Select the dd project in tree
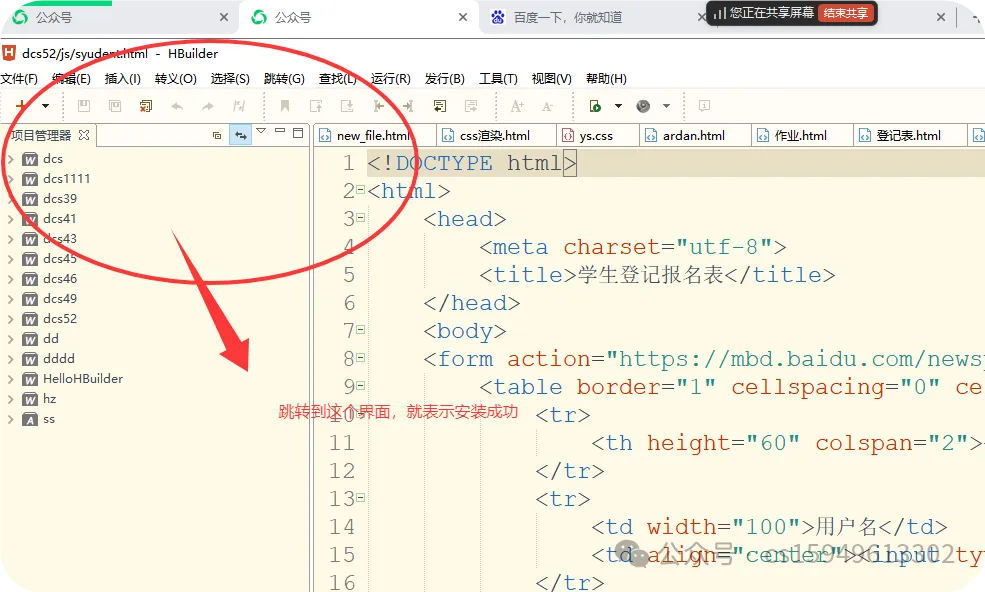The height and width of the screenshot is (592, 985). point(51,338)
